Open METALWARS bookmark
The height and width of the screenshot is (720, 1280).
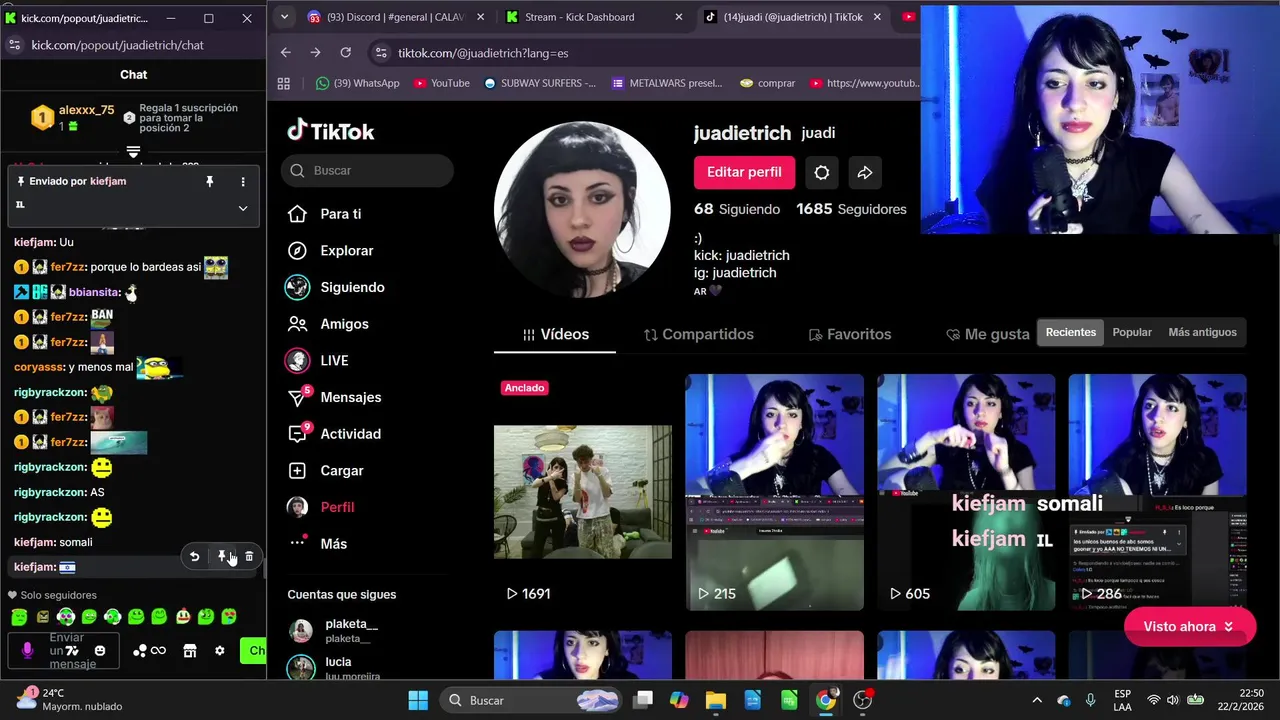(668, 83)
